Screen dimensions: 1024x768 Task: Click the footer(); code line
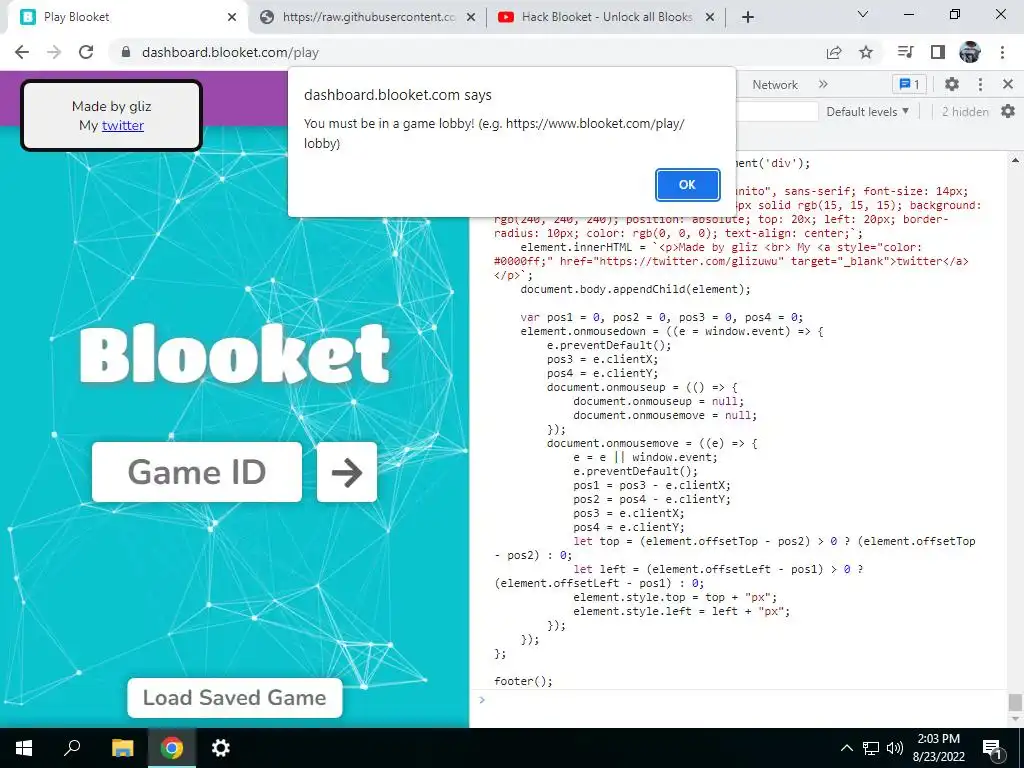click(x=523, y=681)
